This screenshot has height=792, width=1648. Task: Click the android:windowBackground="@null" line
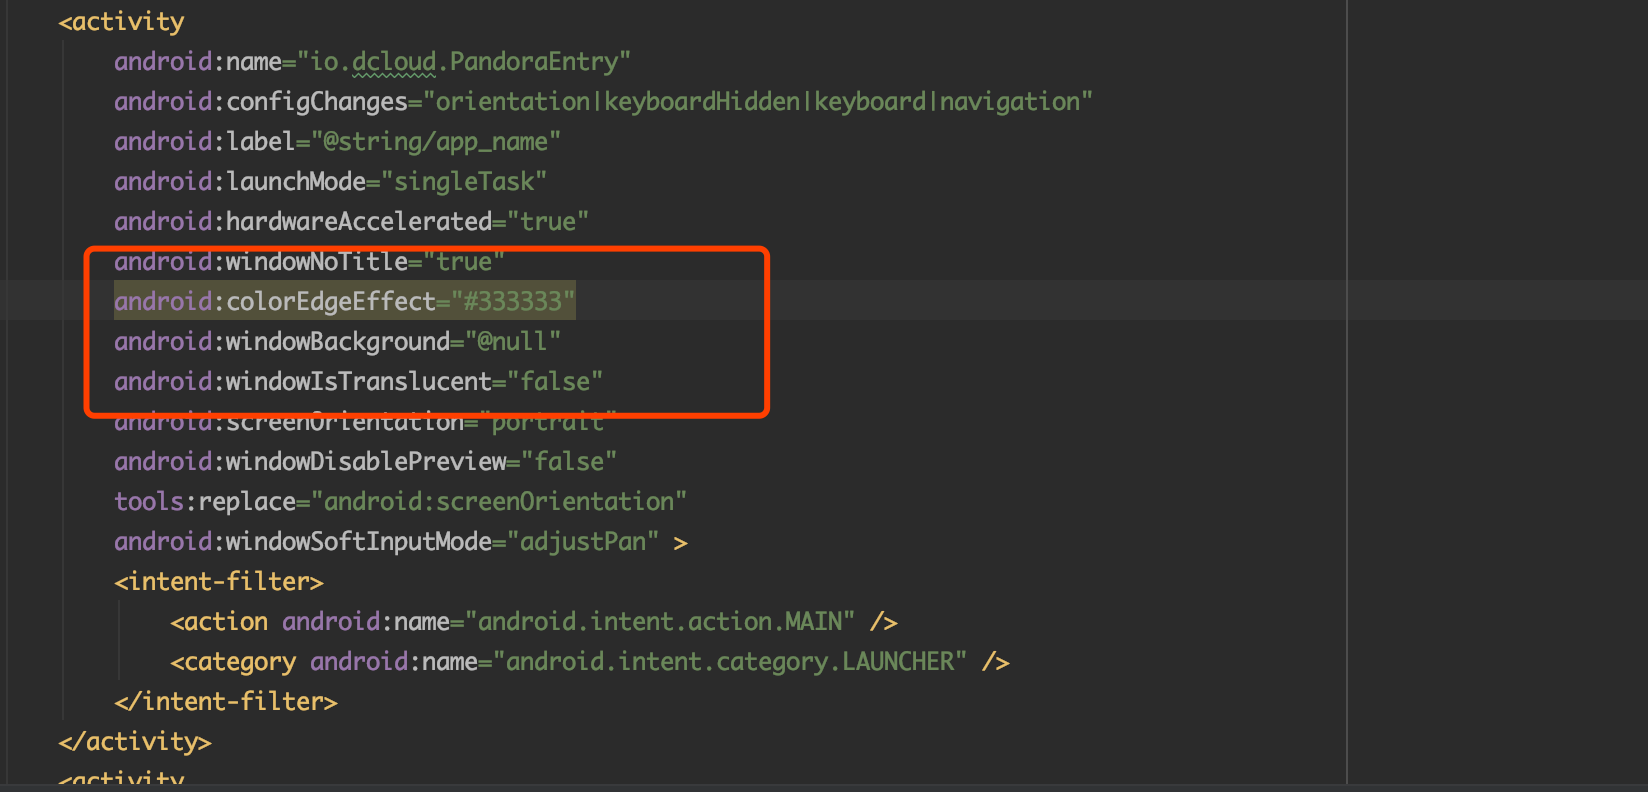tap(337, 342)
